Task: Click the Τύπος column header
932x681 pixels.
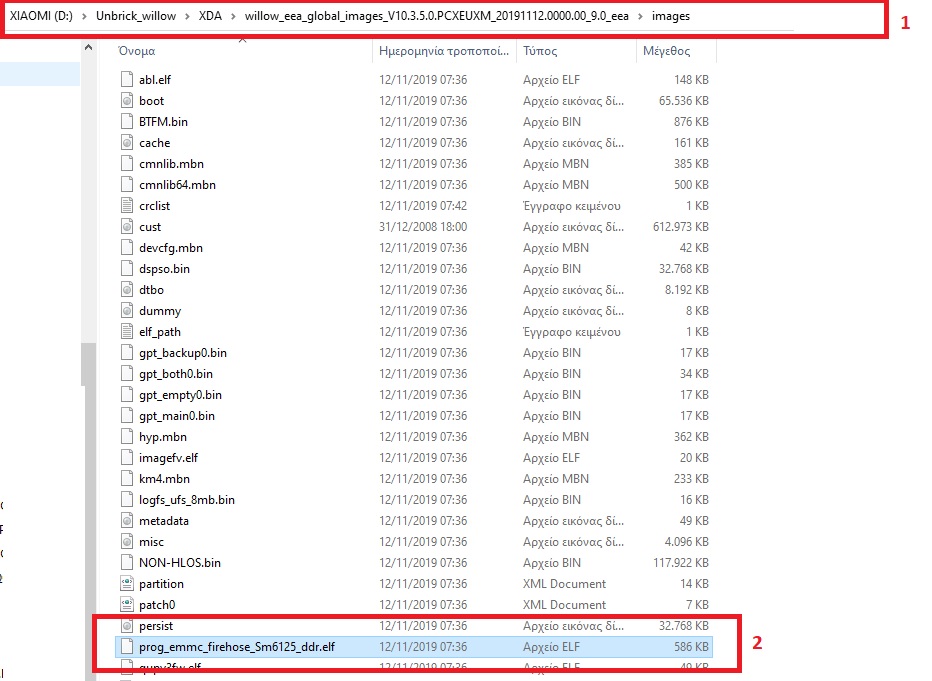Action: (x=540, y=51)
